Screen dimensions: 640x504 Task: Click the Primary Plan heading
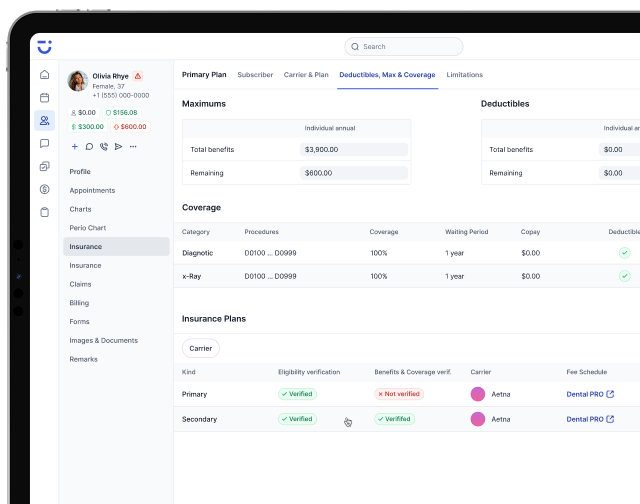click(x=204, y=75)
